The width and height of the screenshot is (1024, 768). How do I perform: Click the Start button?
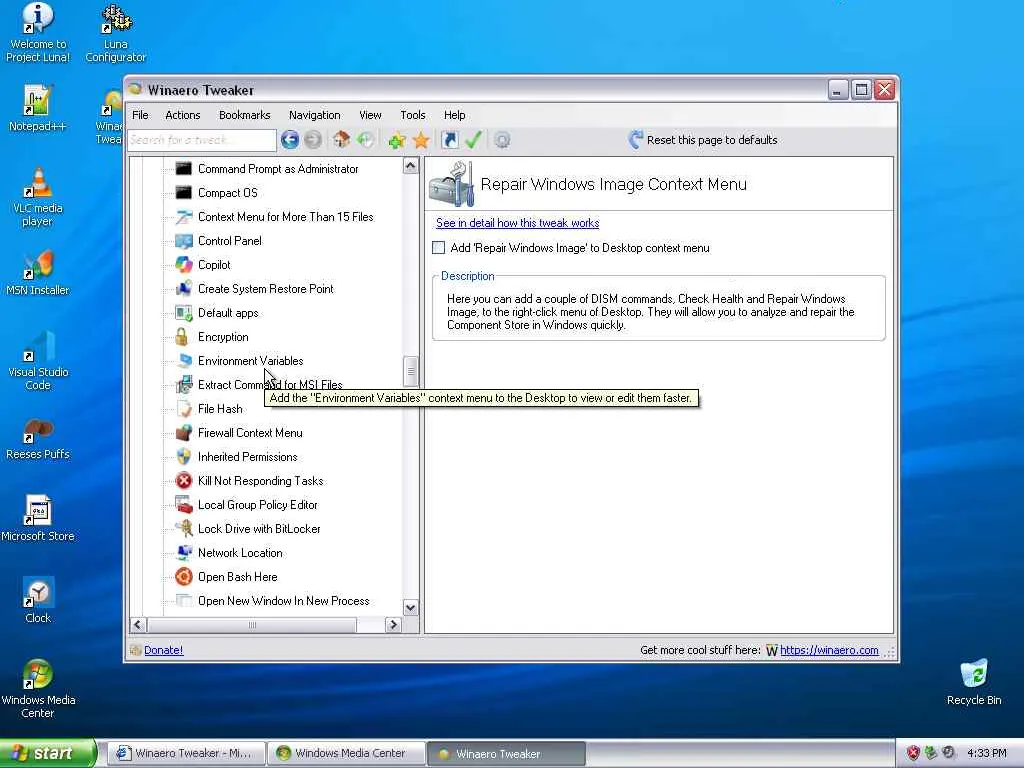point(48,753)
